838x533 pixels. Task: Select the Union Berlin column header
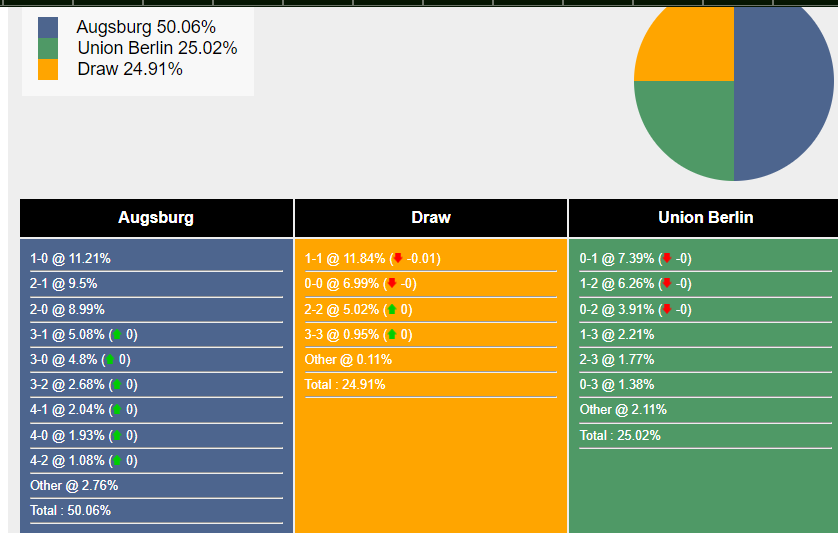(706, 217)
